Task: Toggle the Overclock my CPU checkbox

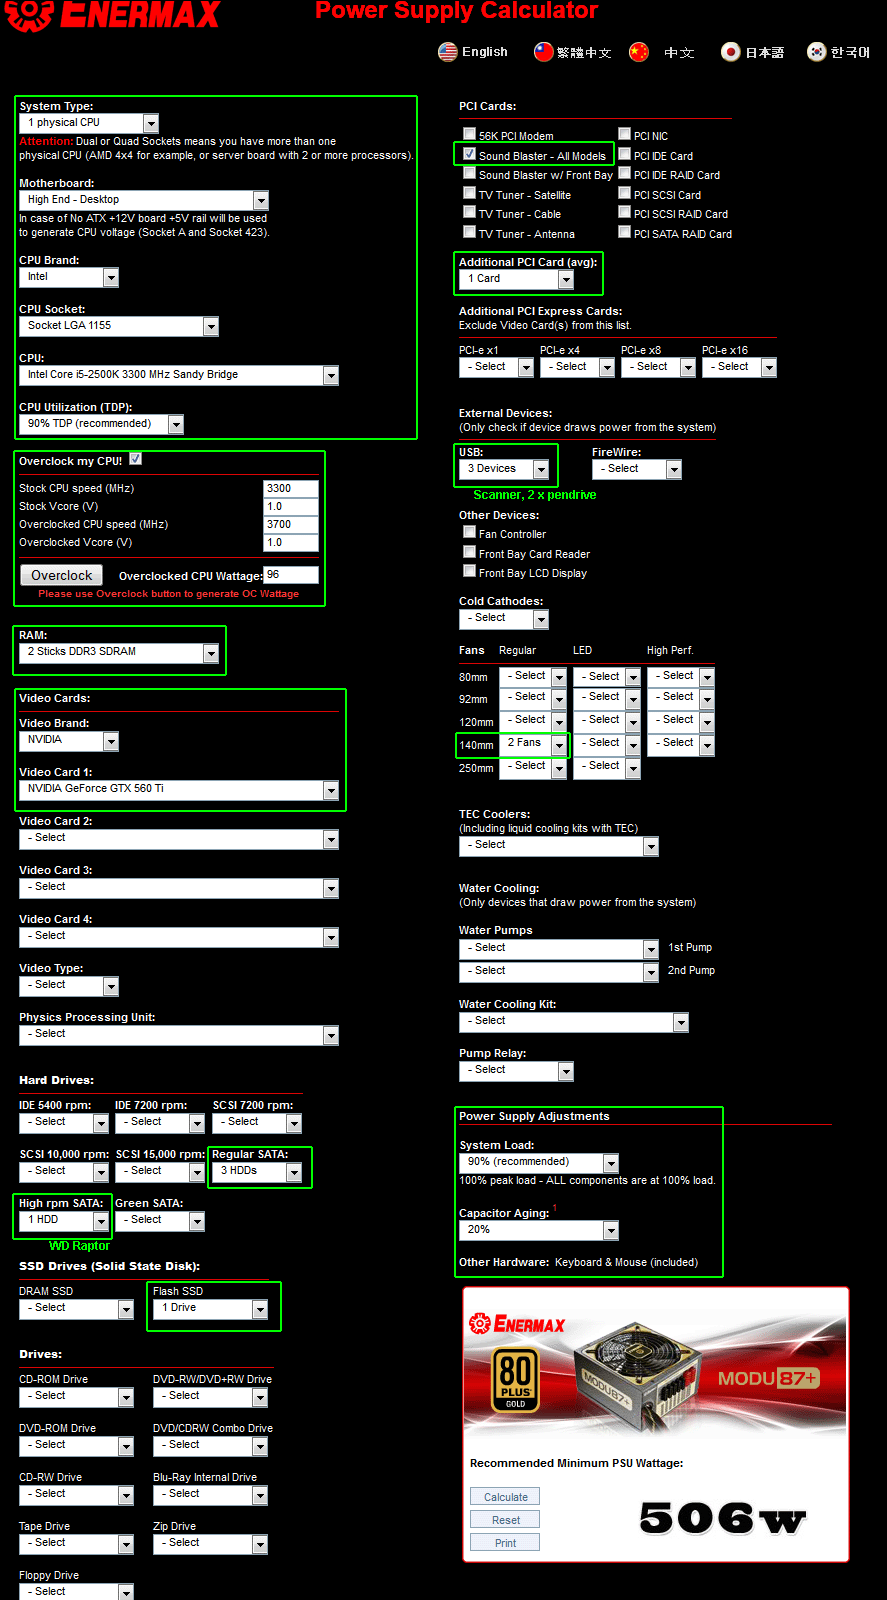Action: coord(136,459)
